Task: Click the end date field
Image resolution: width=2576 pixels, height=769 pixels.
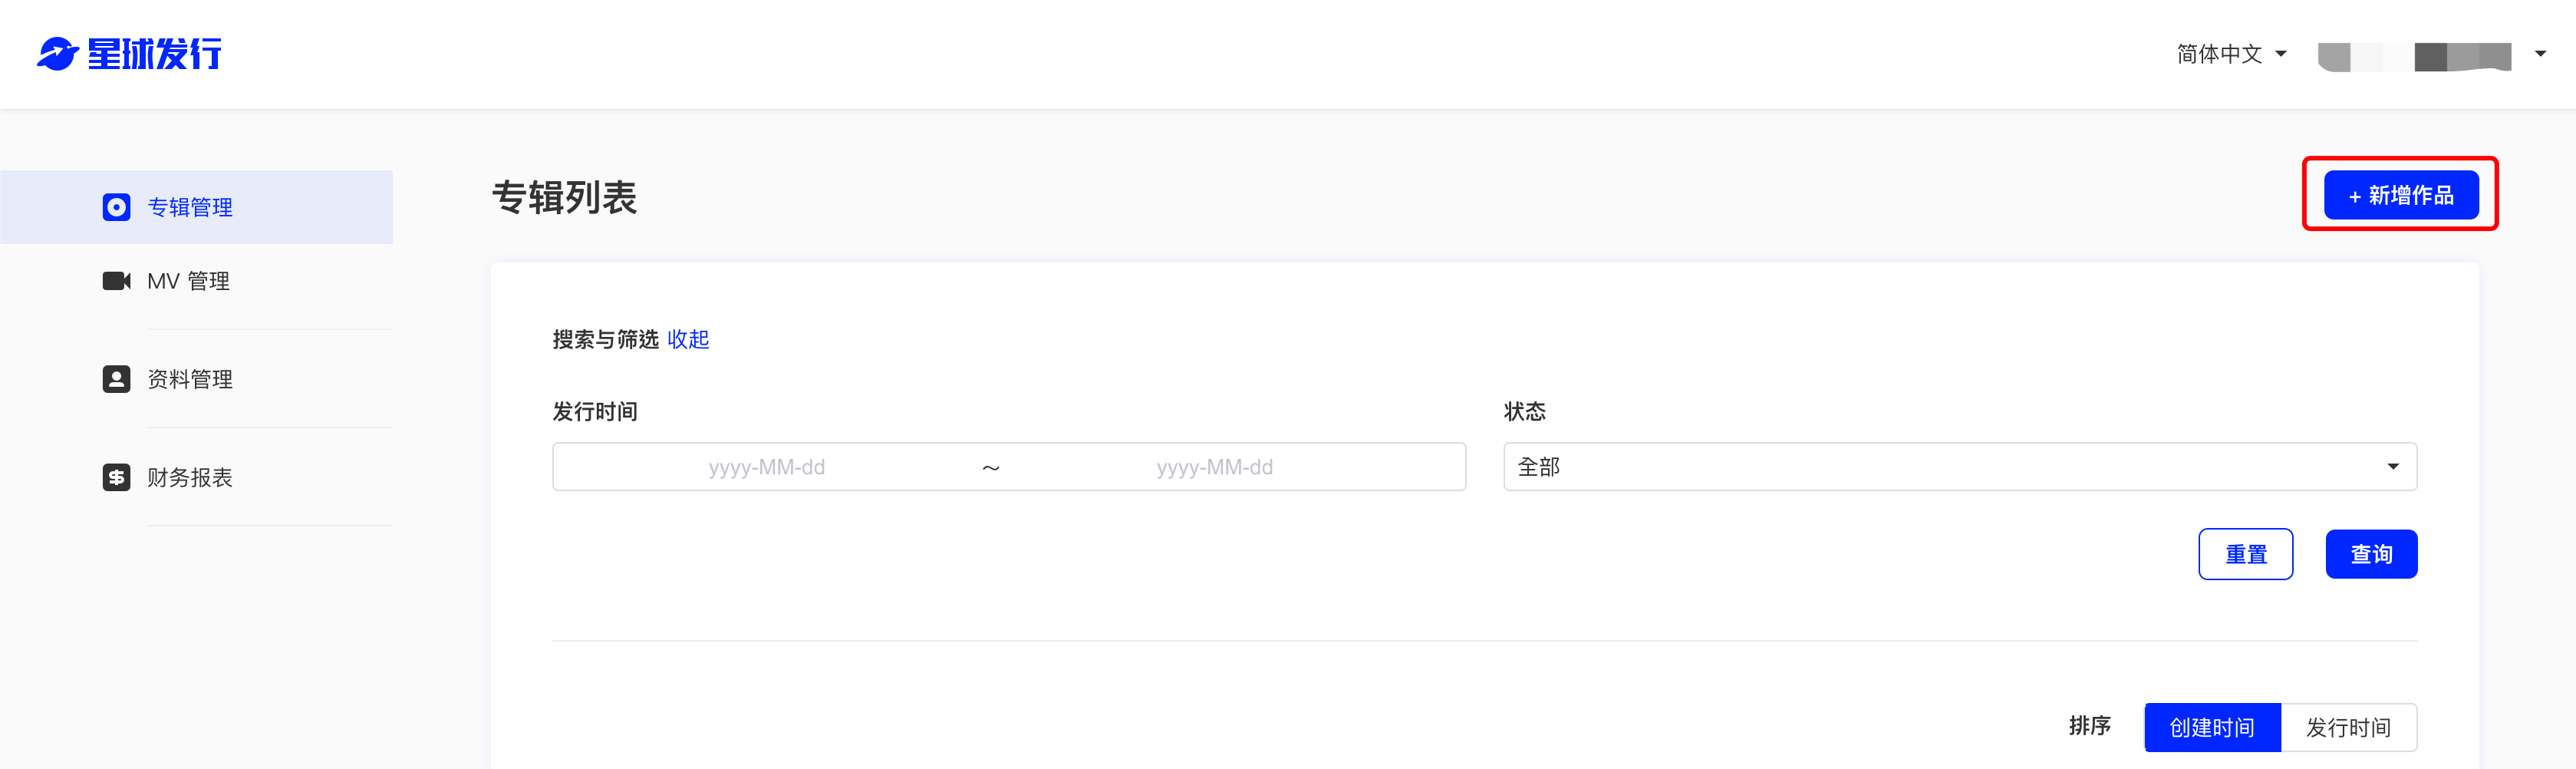Action: pyautogui.click(x=1215, y=467)
